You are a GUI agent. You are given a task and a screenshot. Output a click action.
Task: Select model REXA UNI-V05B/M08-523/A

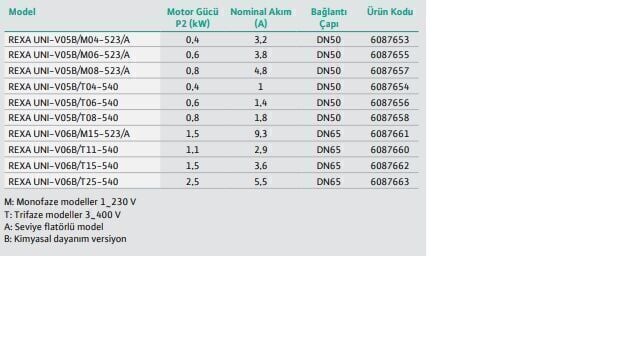pos(69,71)
